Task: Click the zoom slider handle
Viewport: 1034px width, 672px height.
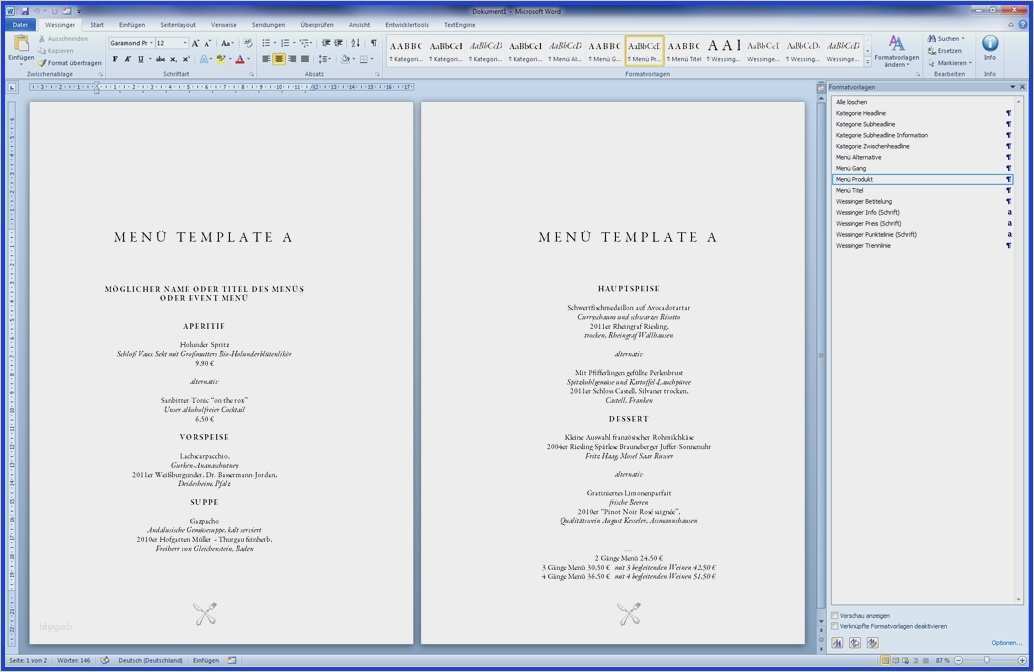Action: coord(987,661)
